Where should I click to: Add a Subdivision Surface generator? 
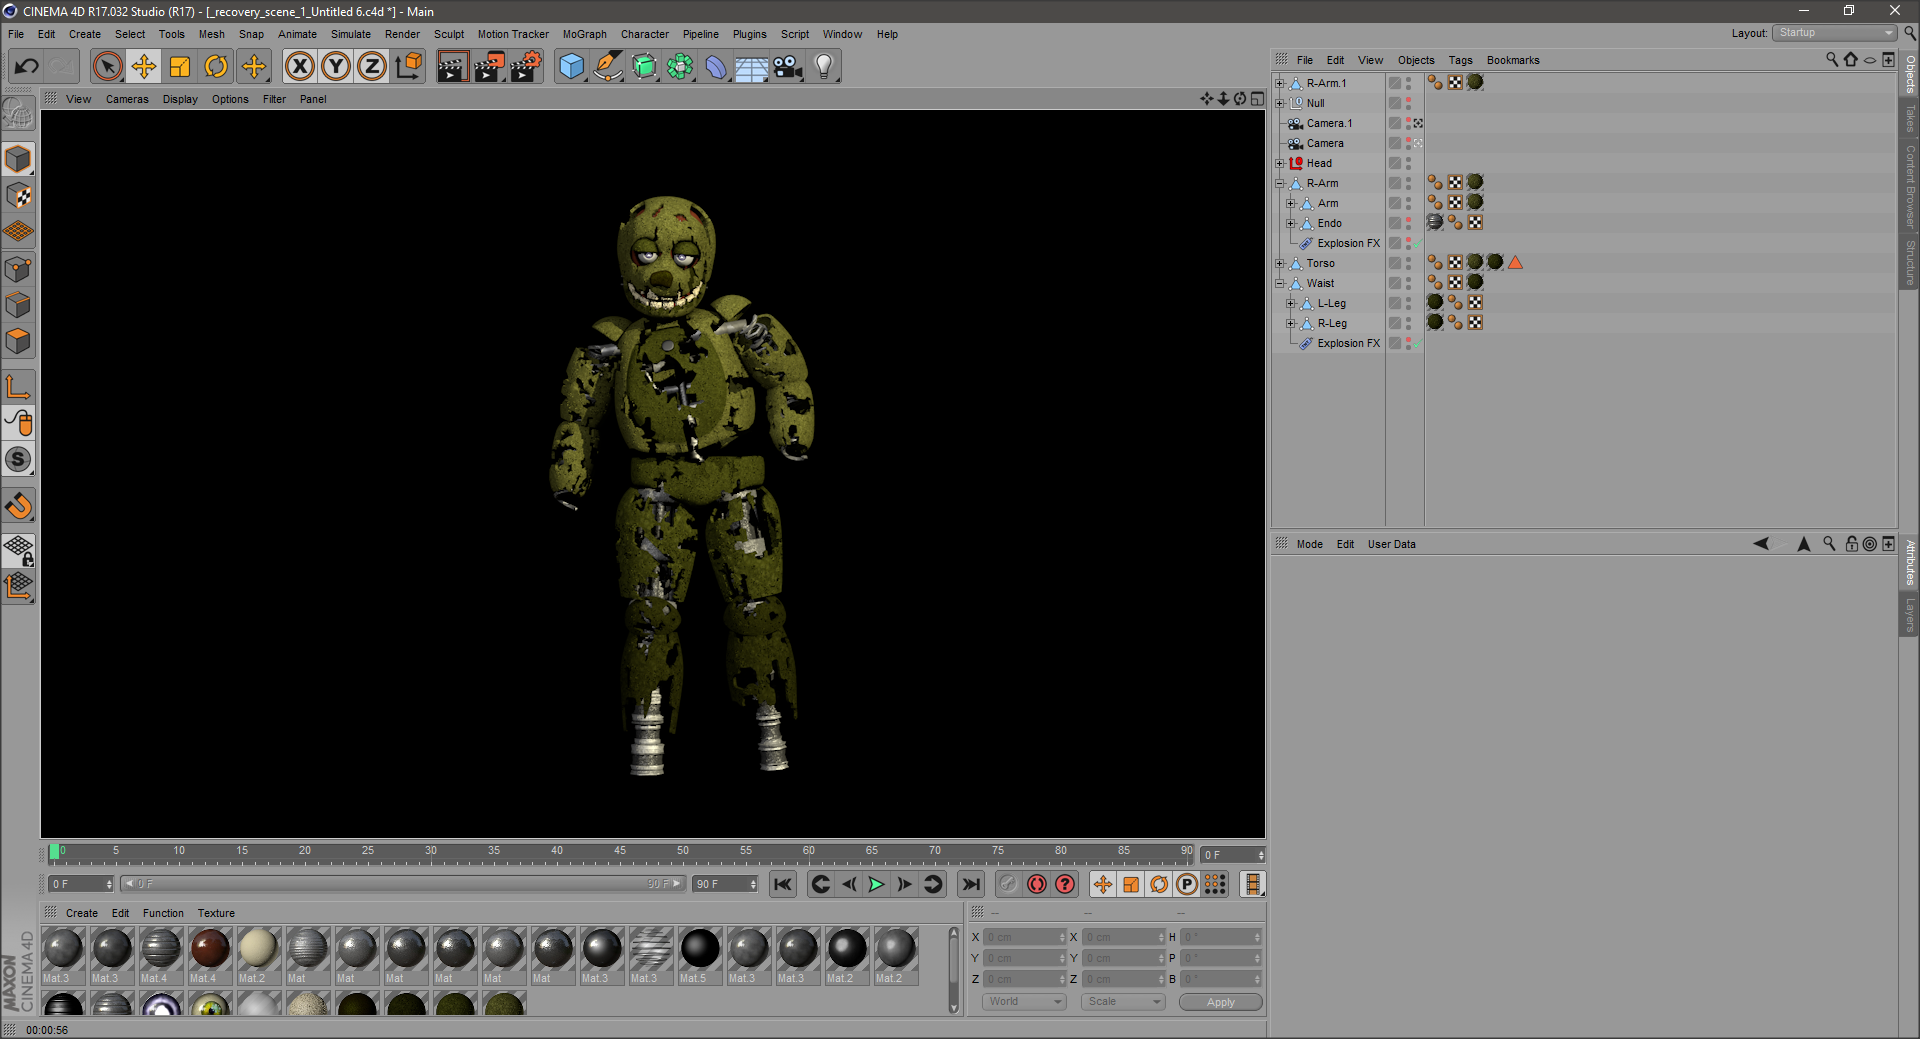click(x=644, y=67)
